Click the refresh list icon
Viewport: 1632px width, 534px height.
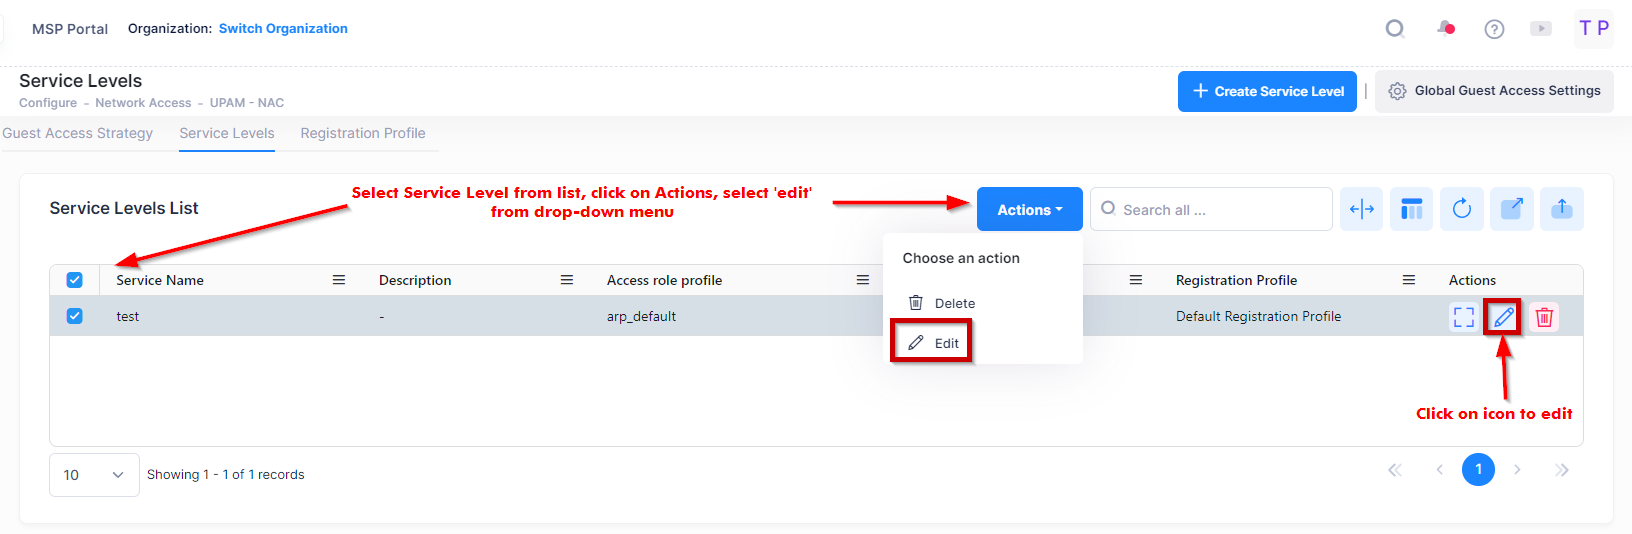click(1461, 209)
